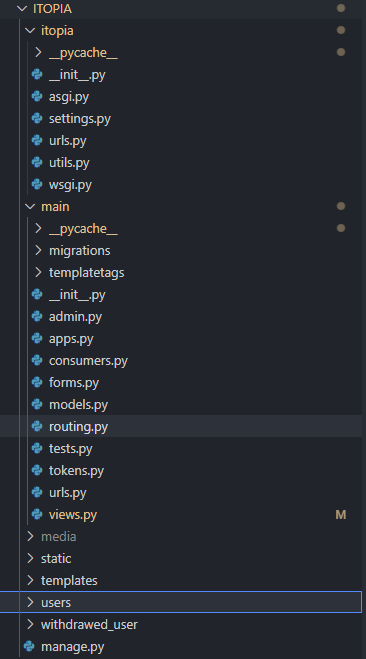Click Python icon of itopia __init__.py
This screenshot has height=659, width=366.
point(37,75)
